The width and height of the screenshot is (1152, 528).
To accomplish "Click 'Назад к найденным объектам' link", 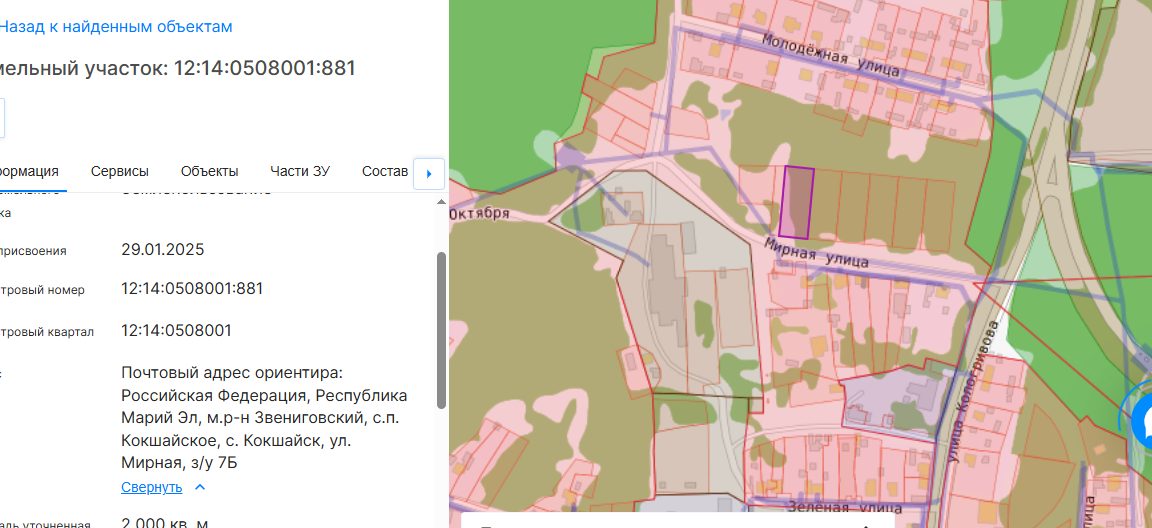I will (x=115, y=27).
